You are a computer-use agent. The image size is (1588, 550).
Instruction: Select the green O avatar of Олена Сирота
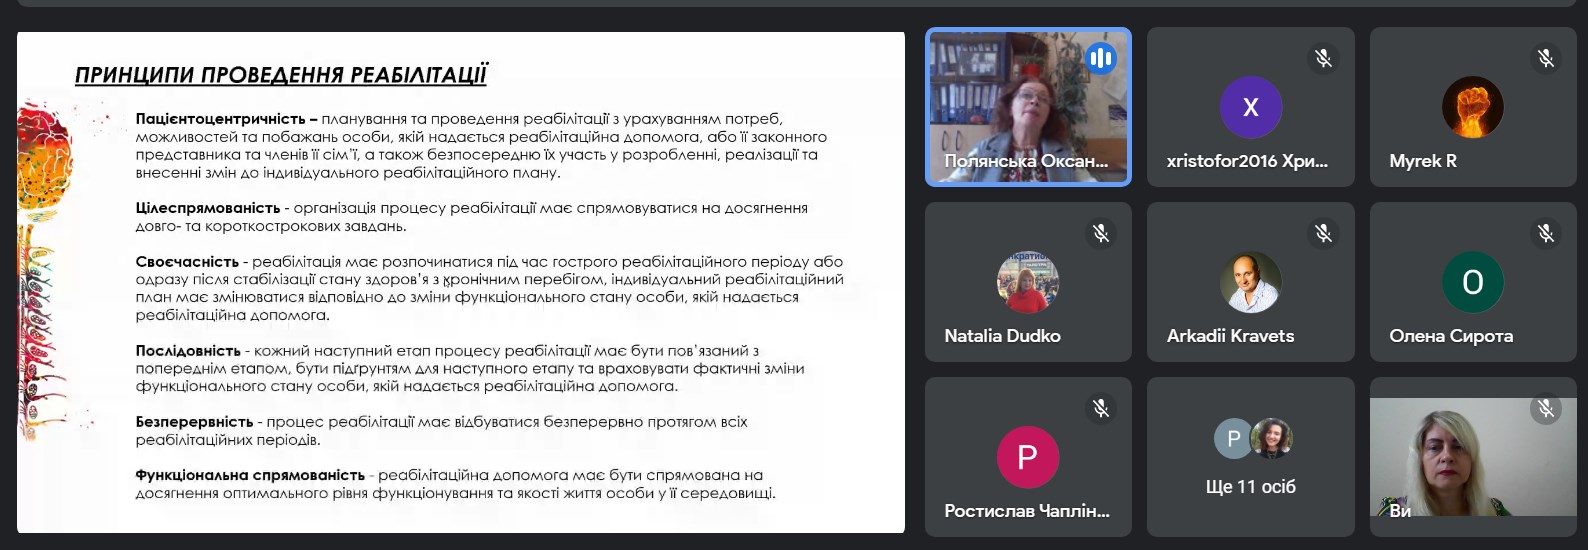[1472, 282]
